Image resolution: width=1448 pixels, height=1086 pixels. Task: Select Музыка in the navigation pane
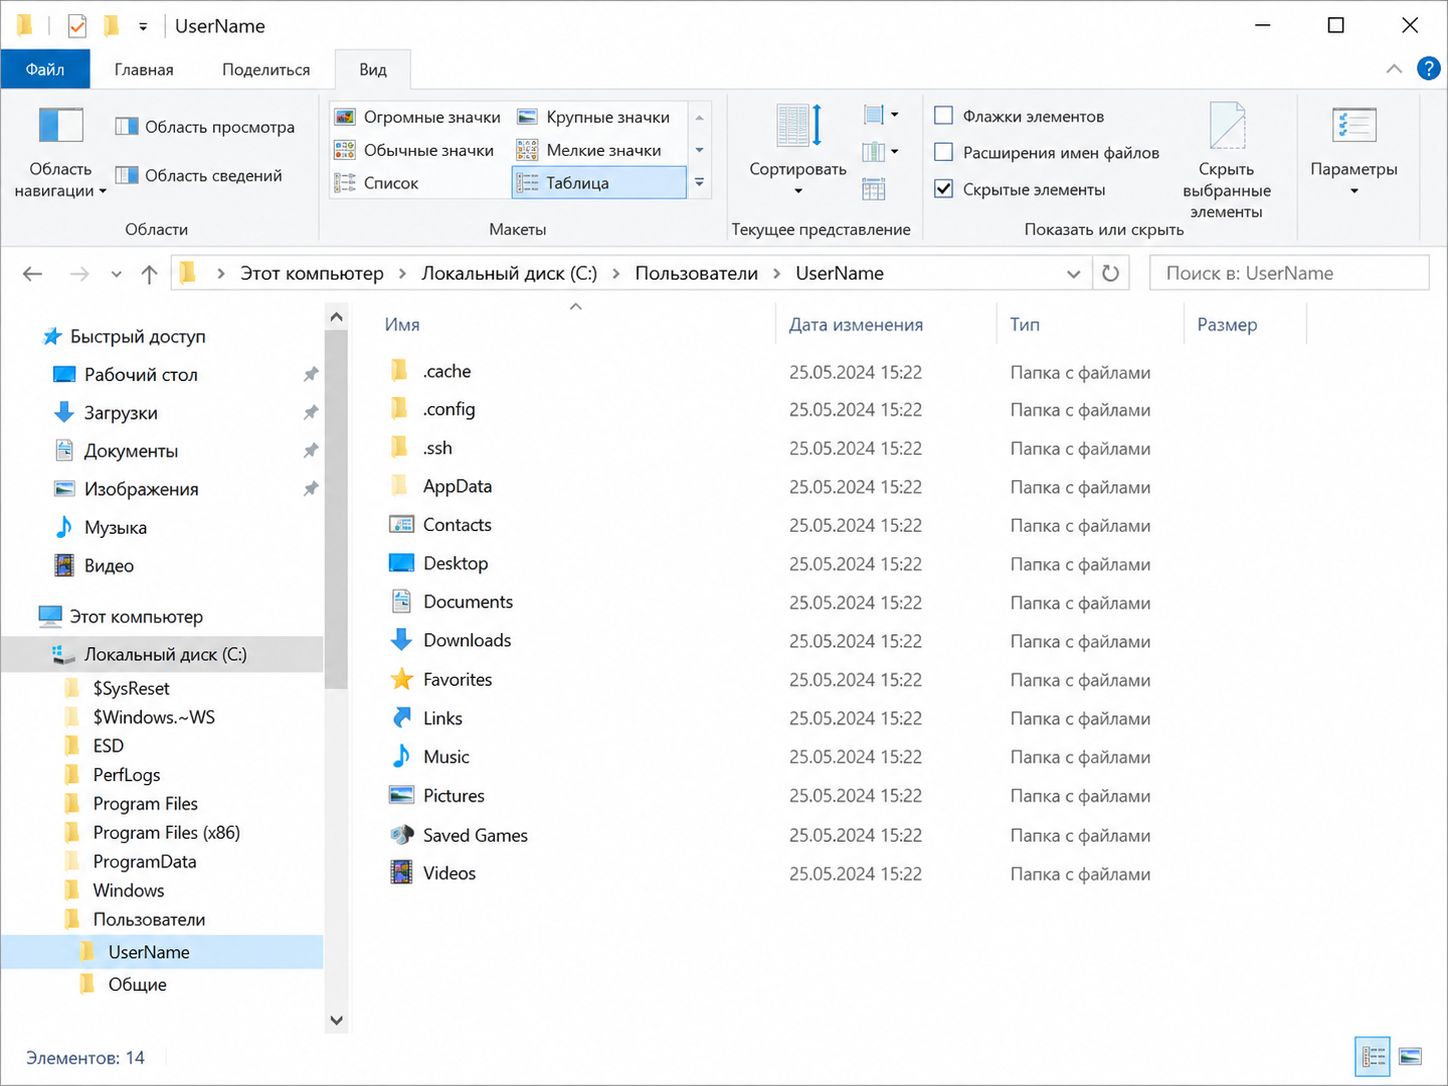(x=115, y=528)
